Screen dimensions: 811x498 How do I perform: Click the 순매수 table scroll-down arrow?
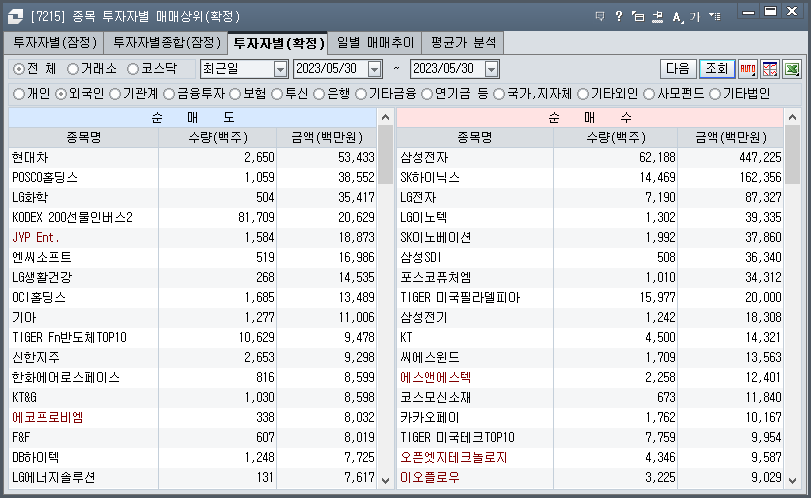792,480
